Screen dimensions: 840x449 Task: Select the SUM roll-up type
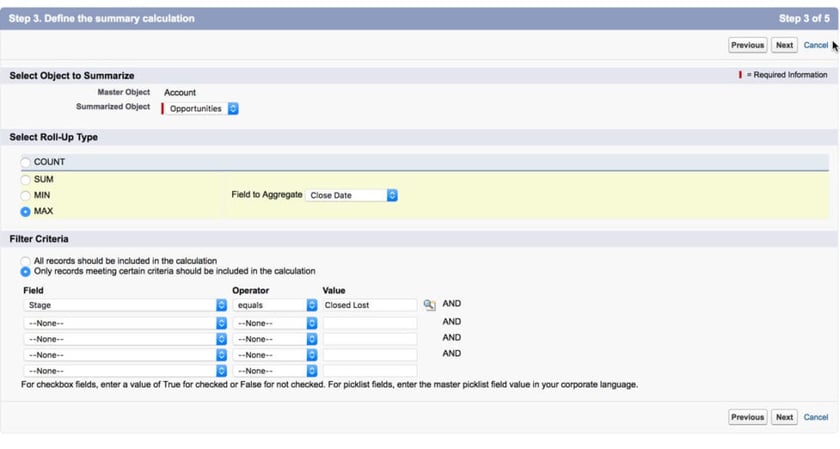tap(25, 179)
